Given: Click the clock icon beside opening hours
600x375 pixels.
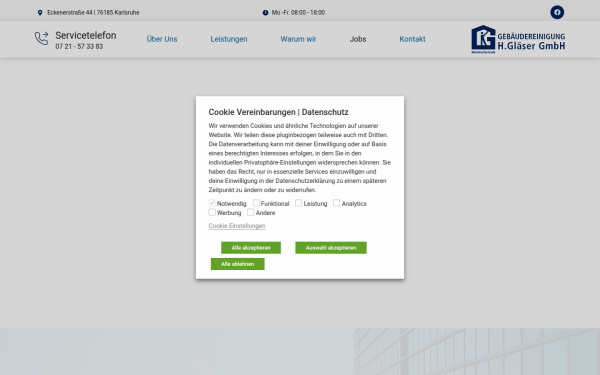Looking at the screenshot, I should click(265, 13).
